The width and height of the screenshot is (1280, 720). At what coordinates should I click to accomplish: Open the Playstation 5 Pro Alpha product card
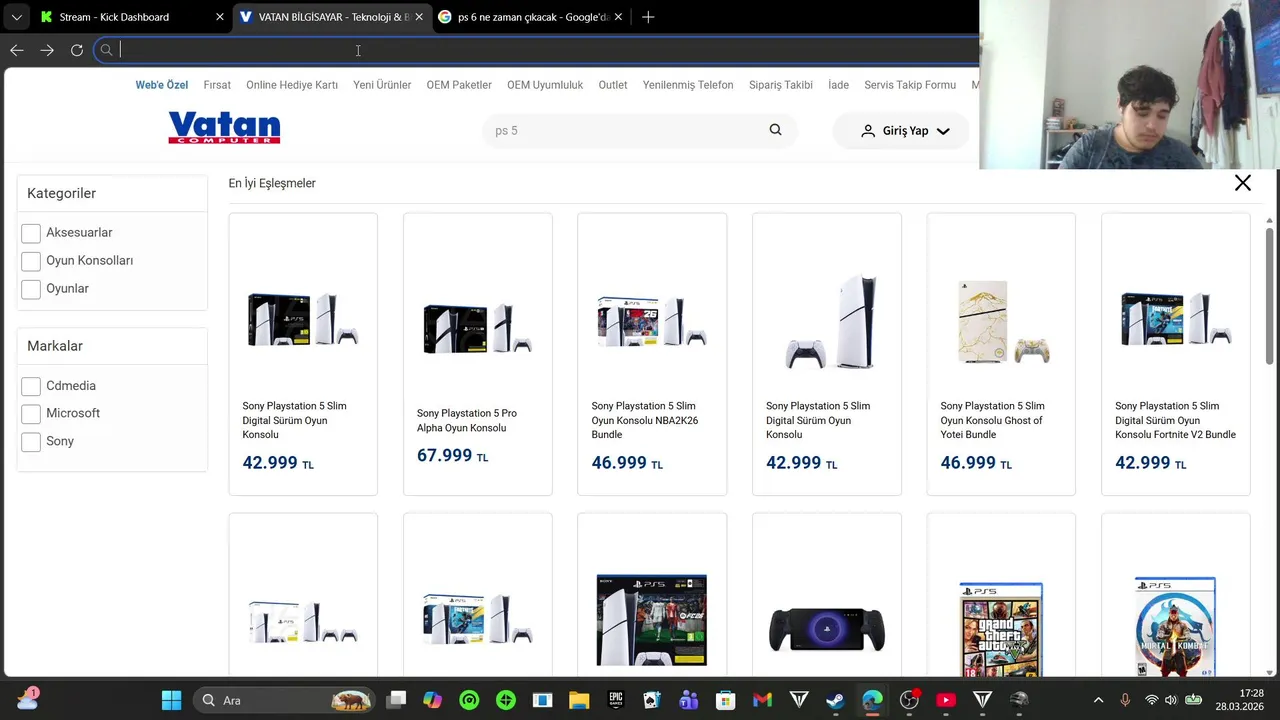478,354
